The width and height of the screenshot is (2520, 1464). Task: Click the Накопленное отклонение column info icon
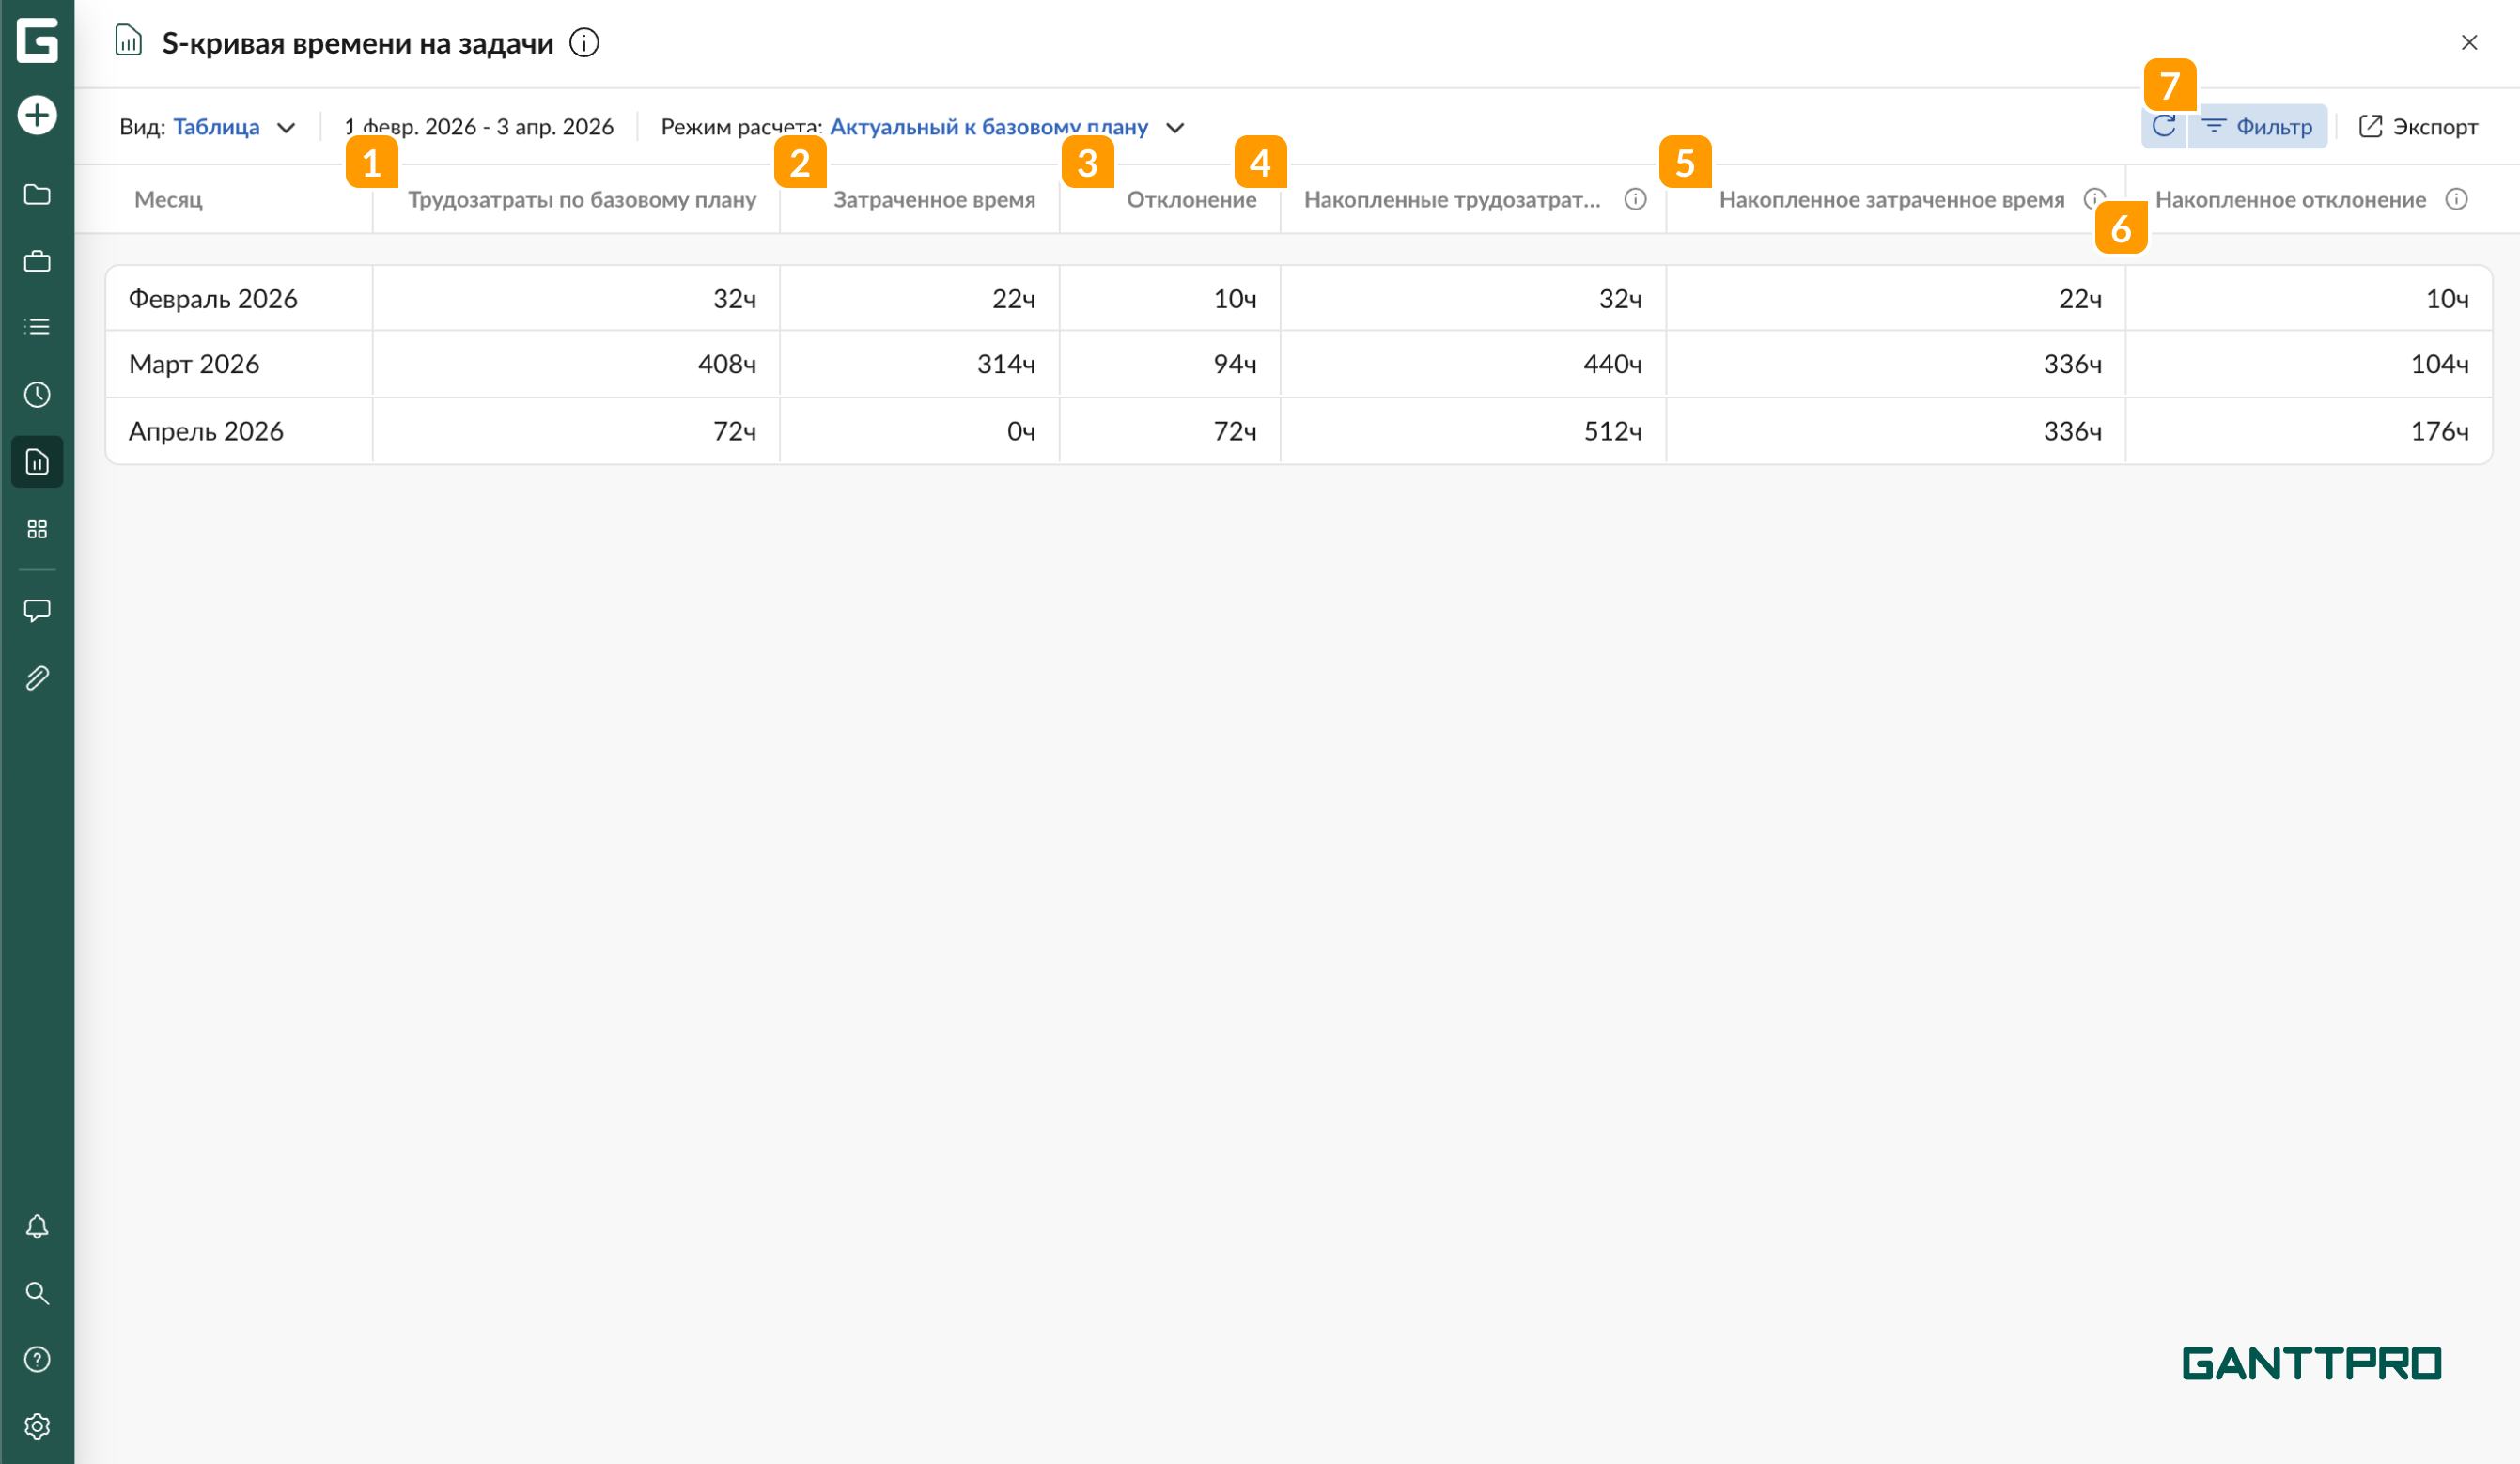(2456, 199)
